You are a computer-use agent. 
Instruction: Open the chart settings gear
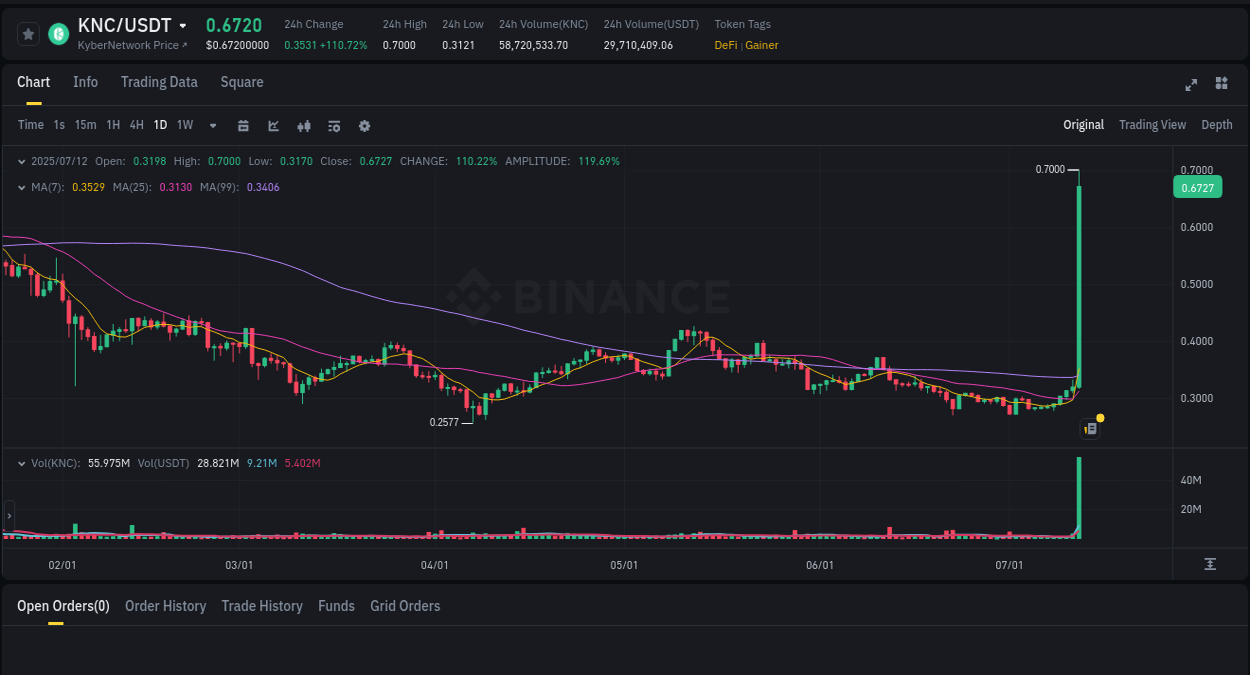coord(364,125)
